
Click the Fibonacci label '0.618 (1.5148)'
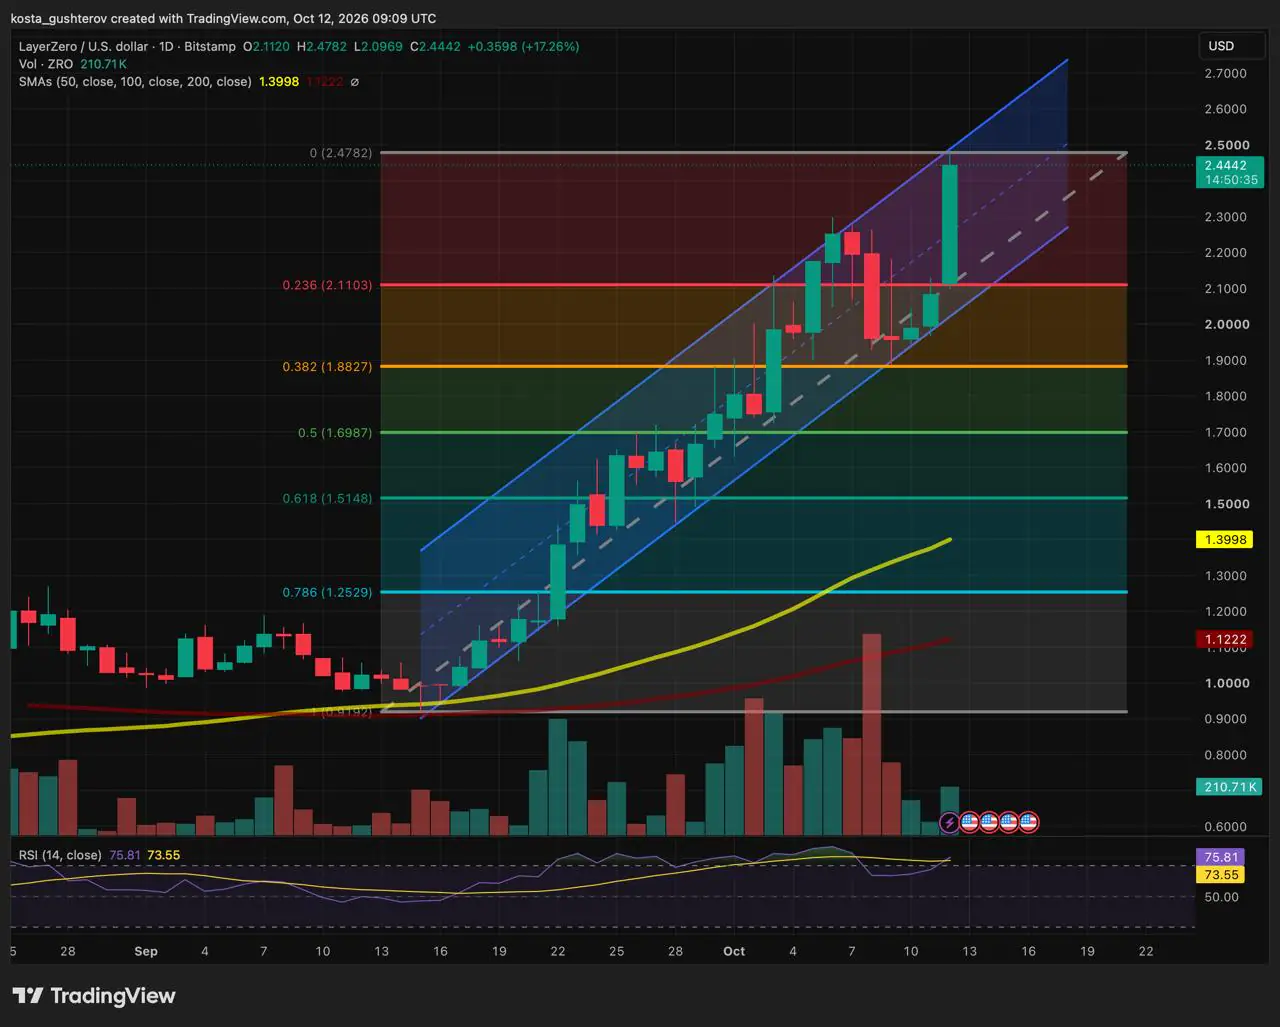coord(327,498)
